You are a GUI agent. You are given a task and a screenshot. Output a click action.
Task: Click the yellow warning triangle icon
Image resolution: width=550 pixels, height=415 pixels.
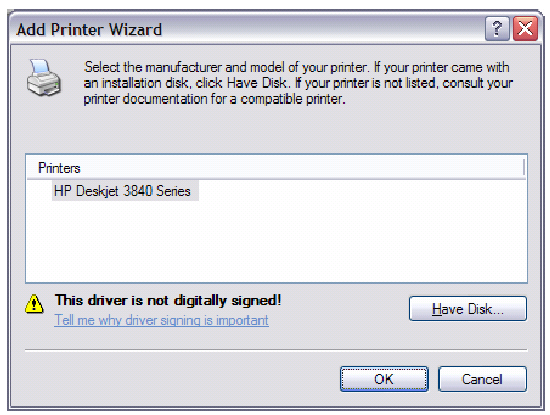pyautogui.click(x=34, y=304)
